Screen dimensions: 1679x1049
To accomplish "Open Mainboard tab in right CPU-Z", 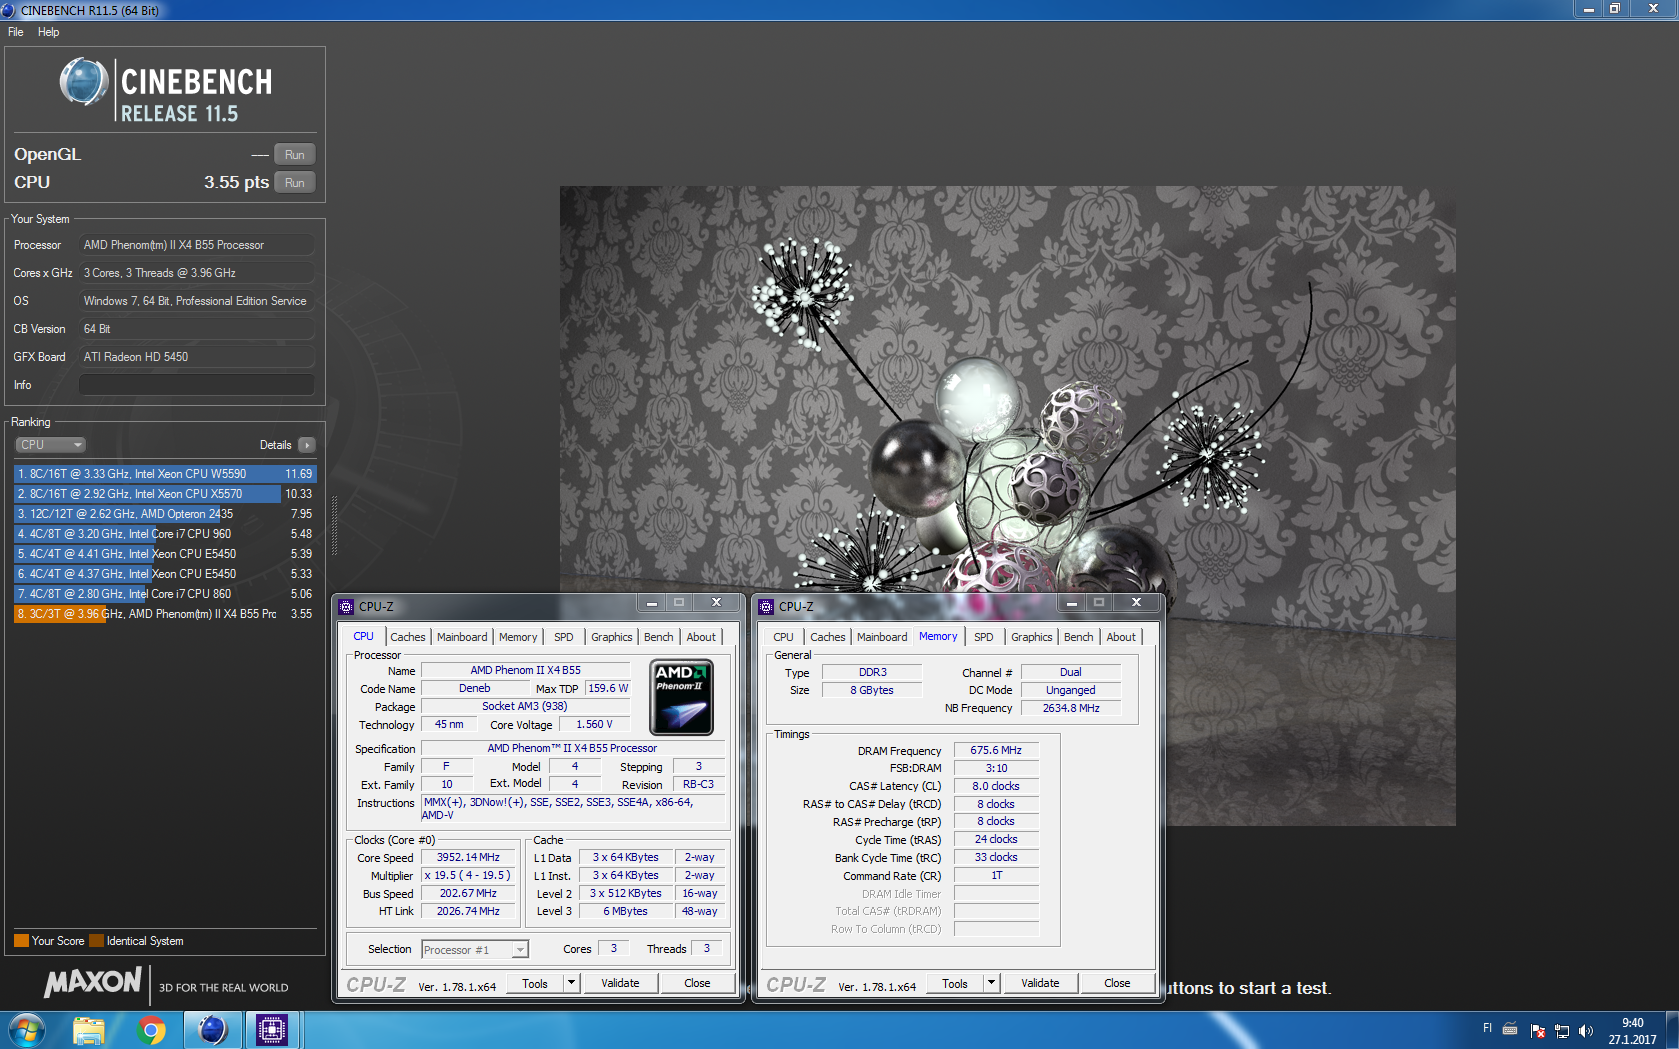I will point(882,637).
